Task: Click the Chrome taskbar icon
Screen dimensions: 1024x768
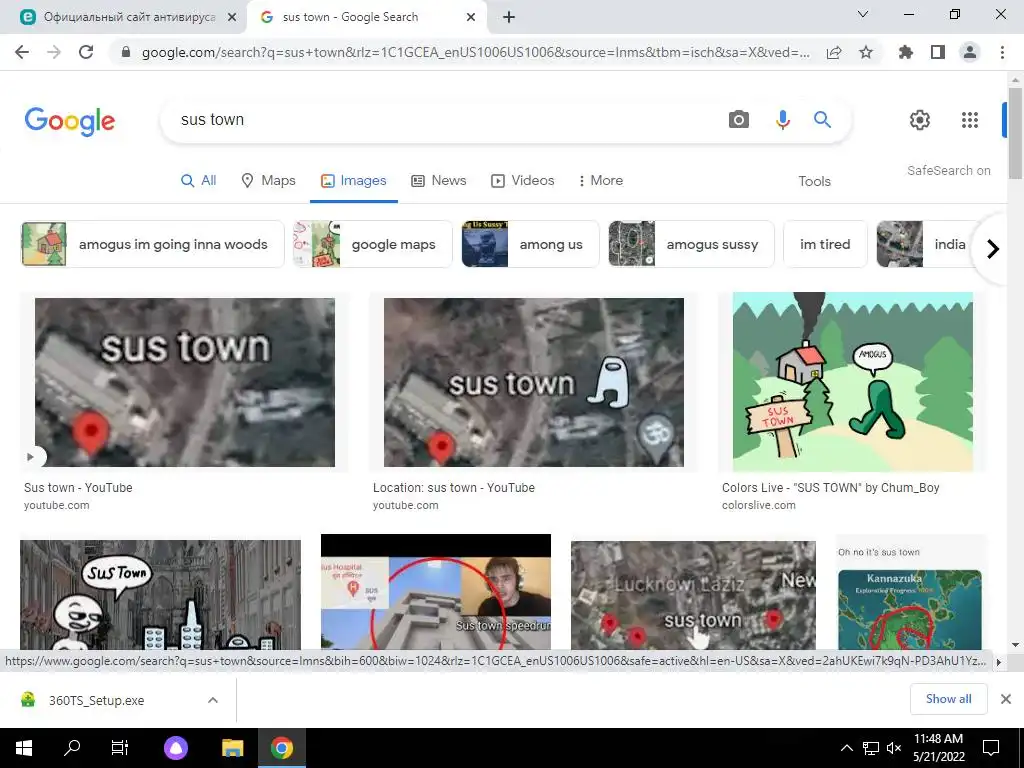Action: (281, 748)
